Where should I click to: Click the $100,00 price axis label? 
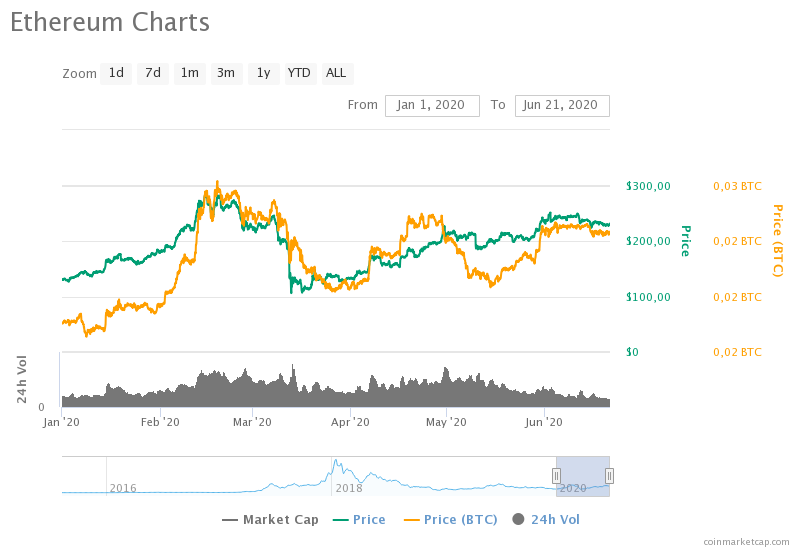coord(648,297)
